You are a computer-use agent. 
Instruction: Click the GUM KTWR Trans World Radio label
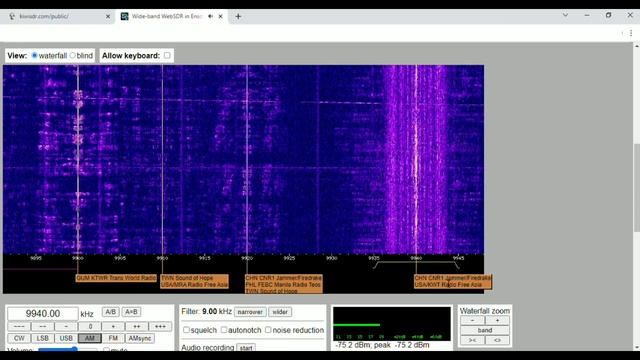(116, 278)
